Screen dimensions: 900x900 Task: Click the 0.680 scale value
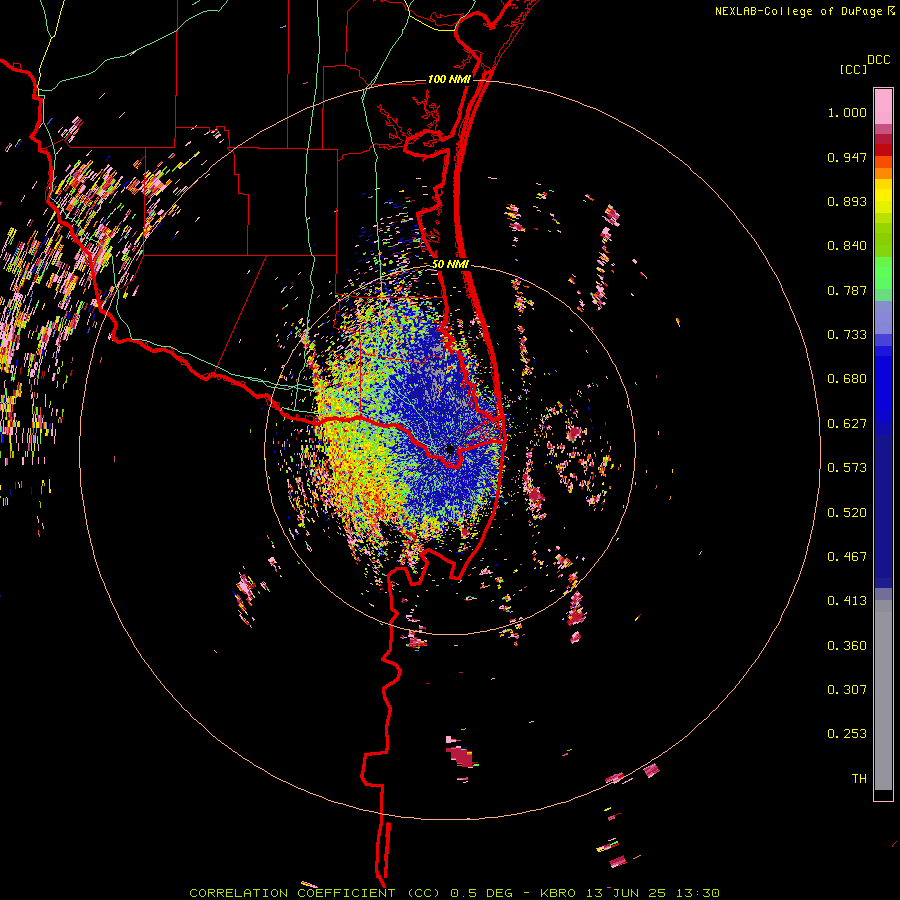[847, 379]
